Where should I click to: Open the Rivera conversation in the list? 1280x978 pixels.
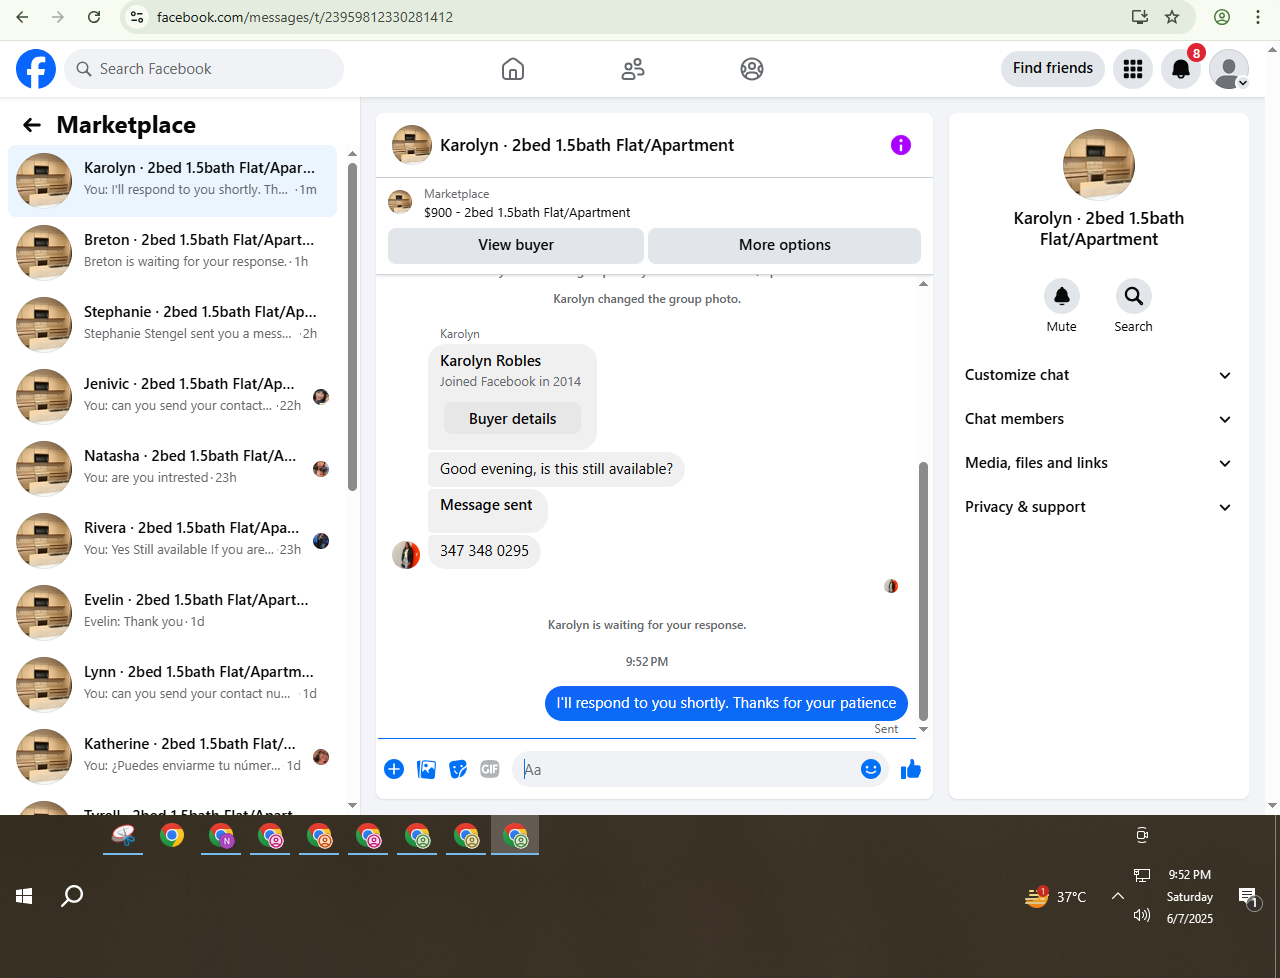click(172, 540)
